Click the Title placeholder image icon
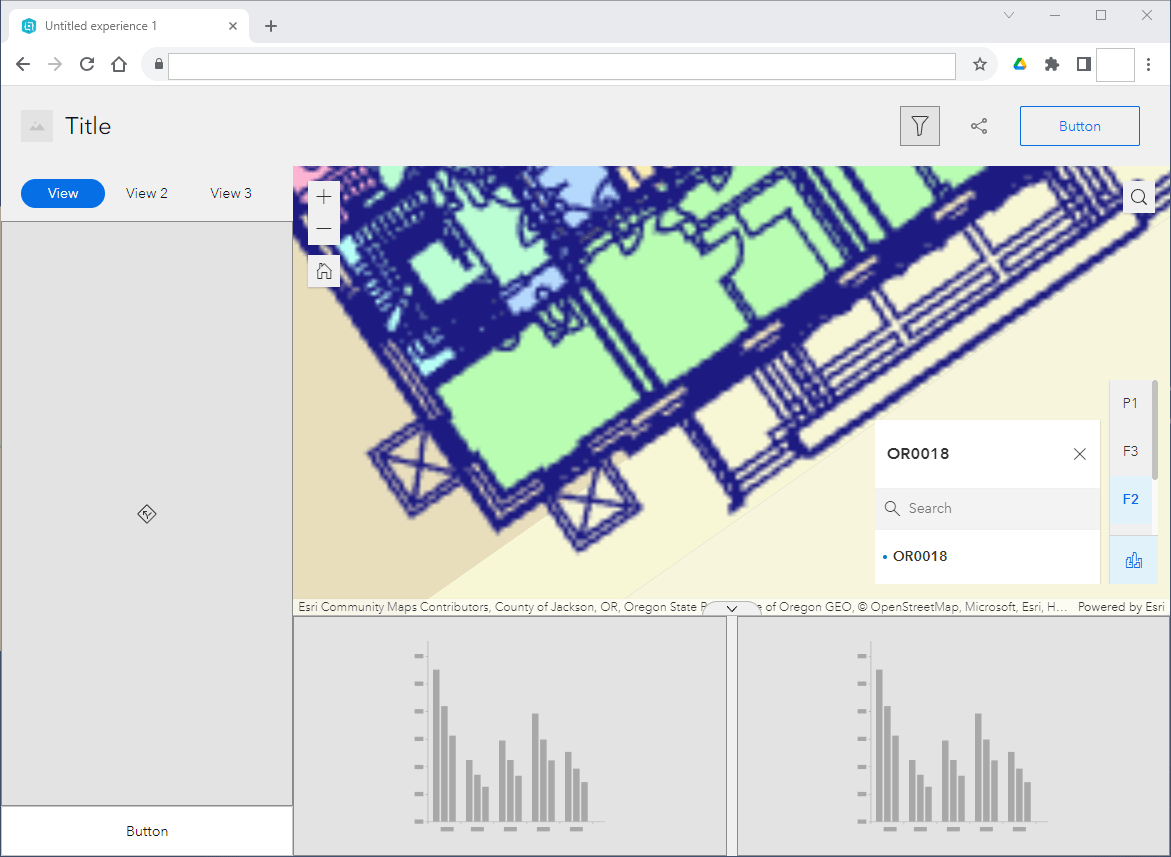This screenshot has height=857, width=1171. 36,125
